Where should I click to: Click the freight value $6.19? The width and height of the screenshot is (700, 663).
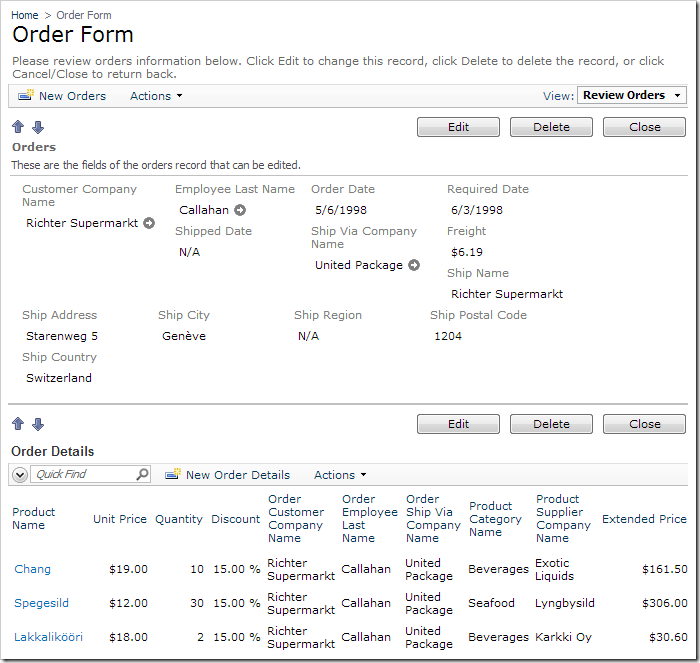[467, 252]
